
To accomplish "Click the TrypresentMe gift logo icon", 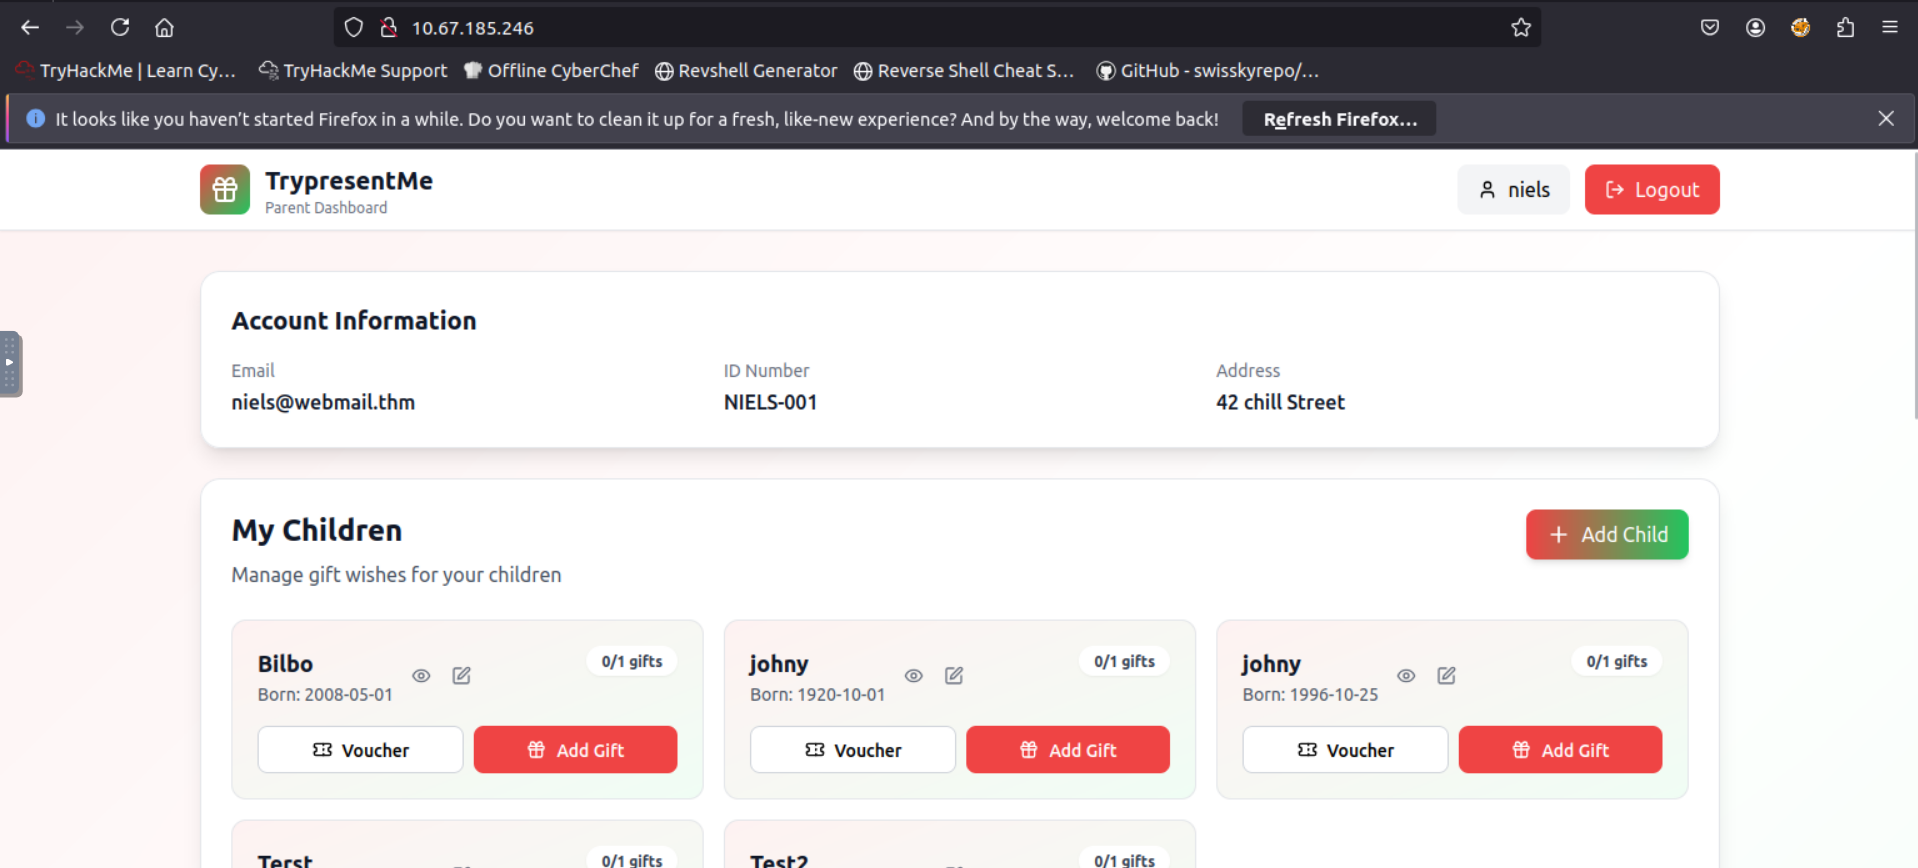I will click(224, 190).
